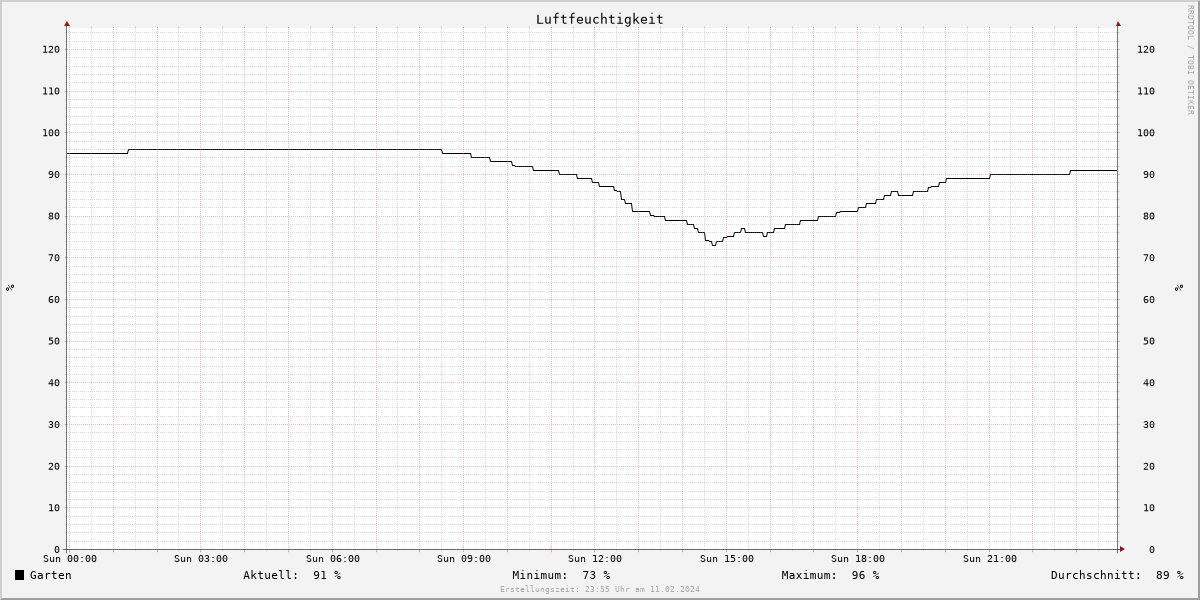The width and height of the screenshot is (1200, 600).
Task: Click the 40 label on right axis
Action: (1149, 383)
